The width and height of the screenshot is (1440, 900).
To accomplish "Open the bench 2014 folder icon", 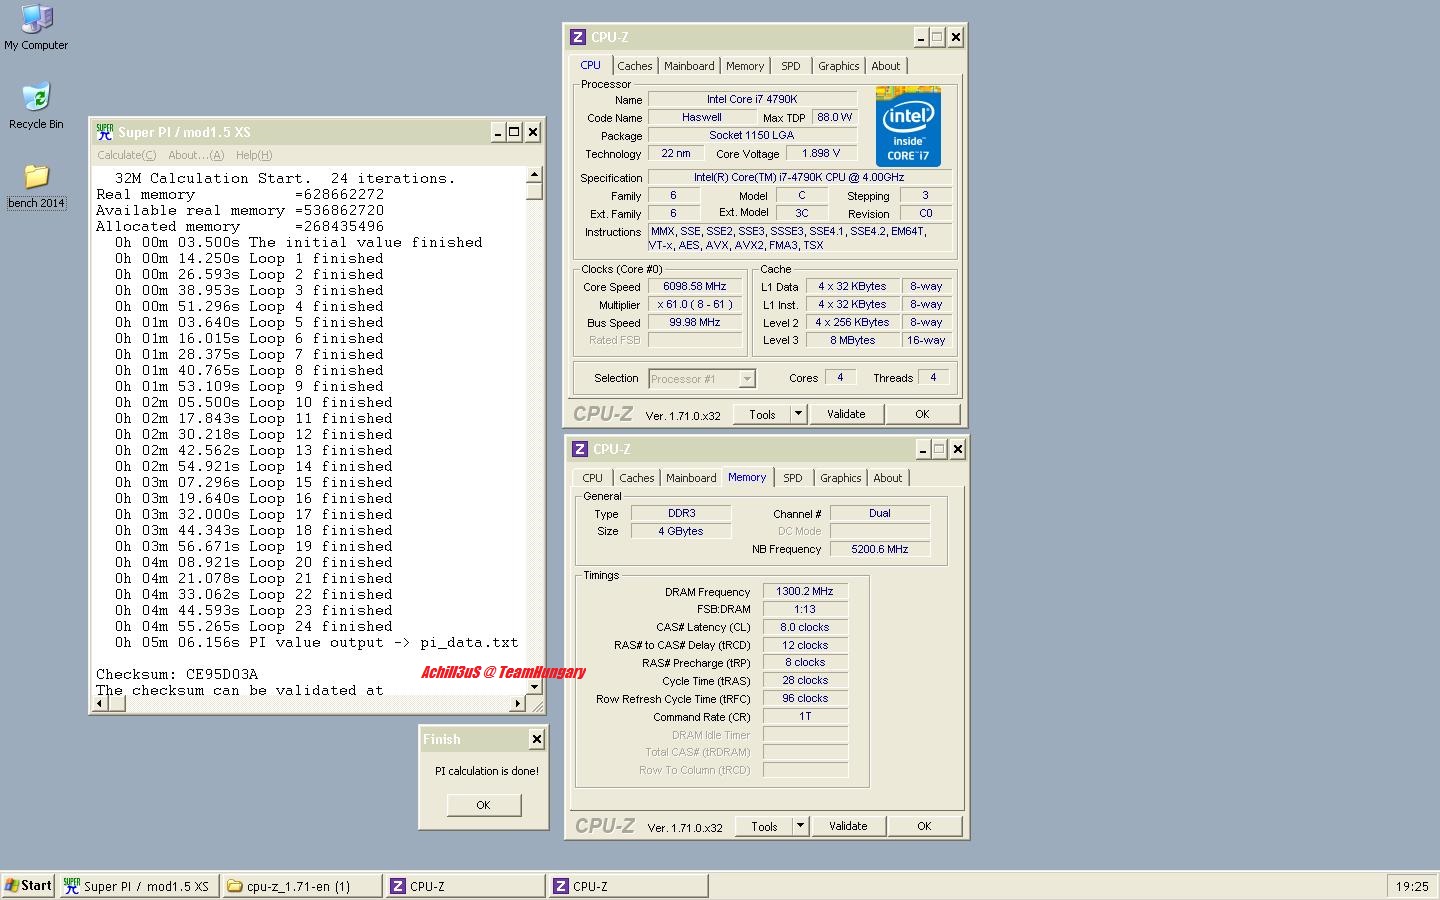I will coord(36,186).
